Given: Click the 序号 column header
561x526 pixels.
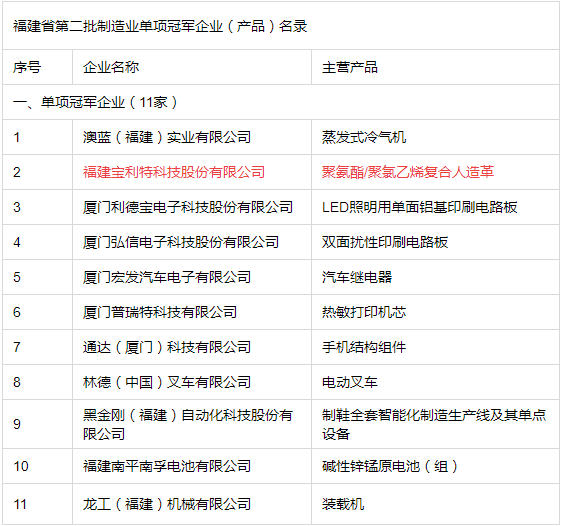Looking at the screenshot, I should coord(27,67).
